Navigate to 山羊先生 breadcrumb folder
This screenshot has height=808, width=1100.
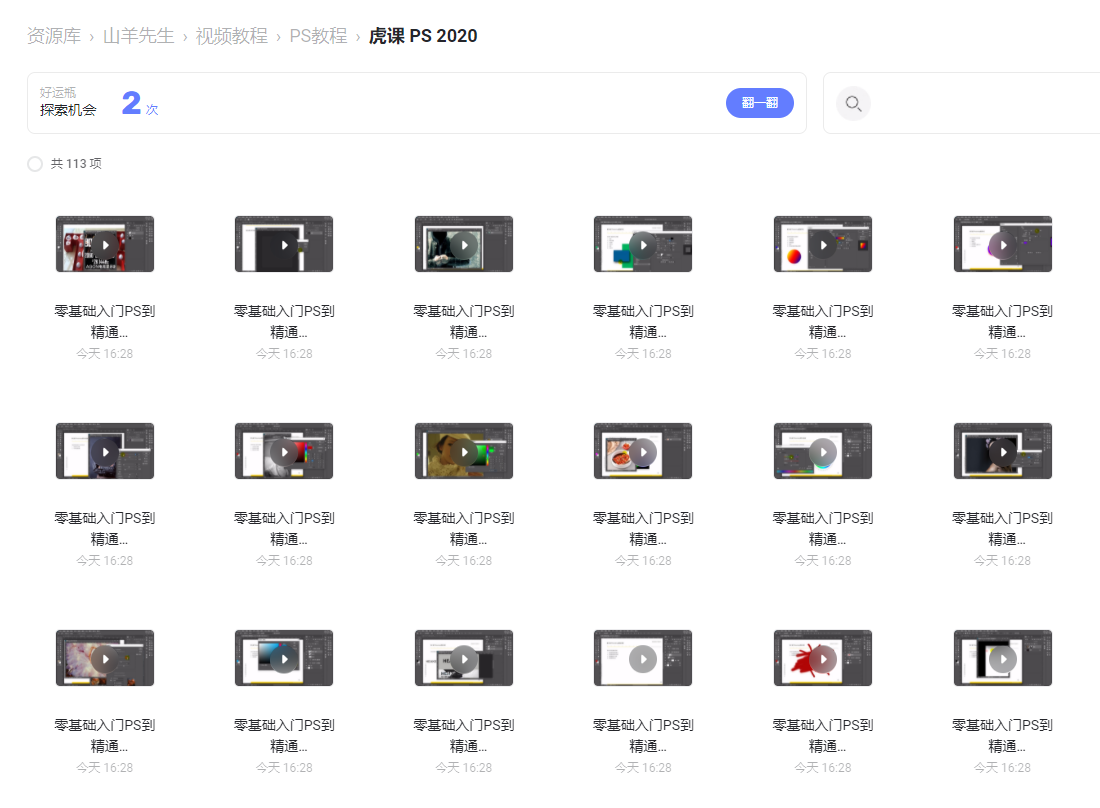tap(138, 36)
